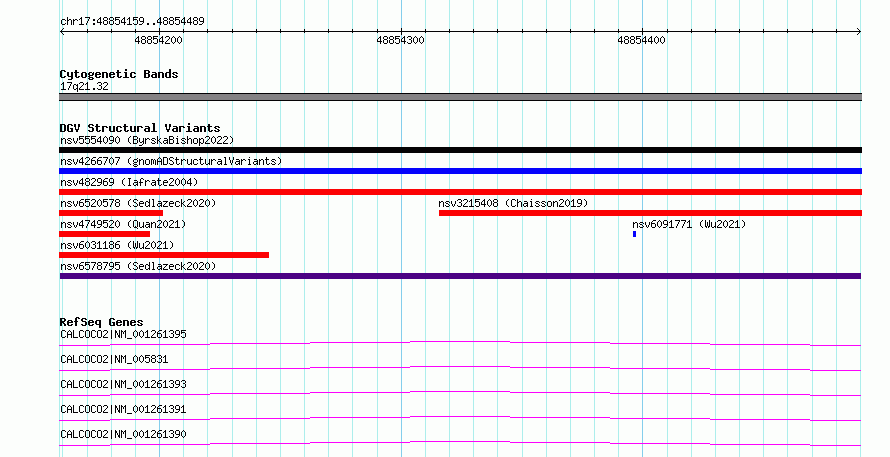
Task: Select the black nsv5554090 variant bar
Action: tap(460, 150)
